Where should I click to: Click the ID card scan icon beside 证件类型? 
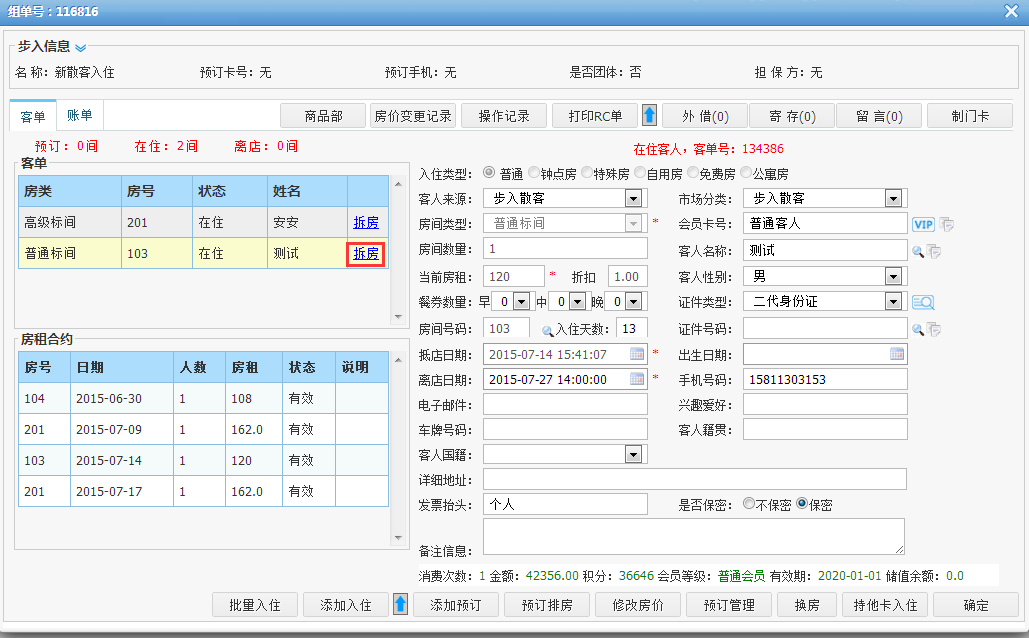[x=922, y=302]
